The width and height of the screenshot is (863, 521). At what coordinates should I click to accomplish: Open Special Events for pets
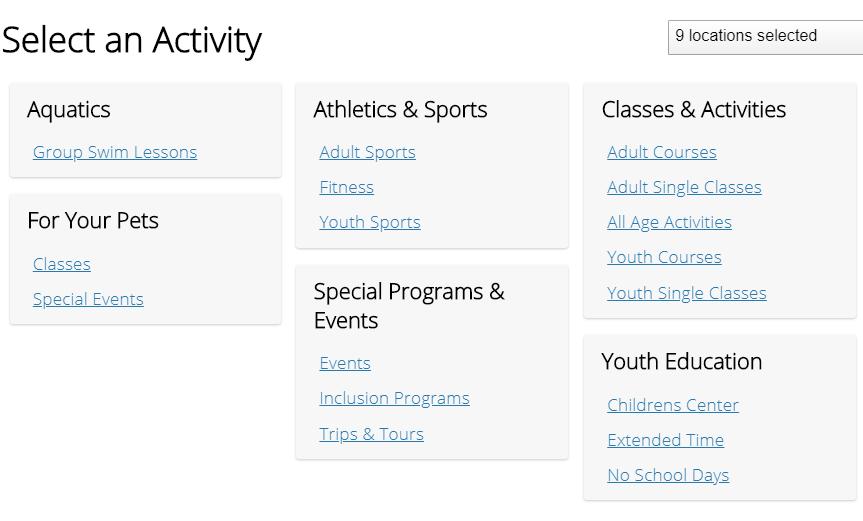[x=88, y=299]
